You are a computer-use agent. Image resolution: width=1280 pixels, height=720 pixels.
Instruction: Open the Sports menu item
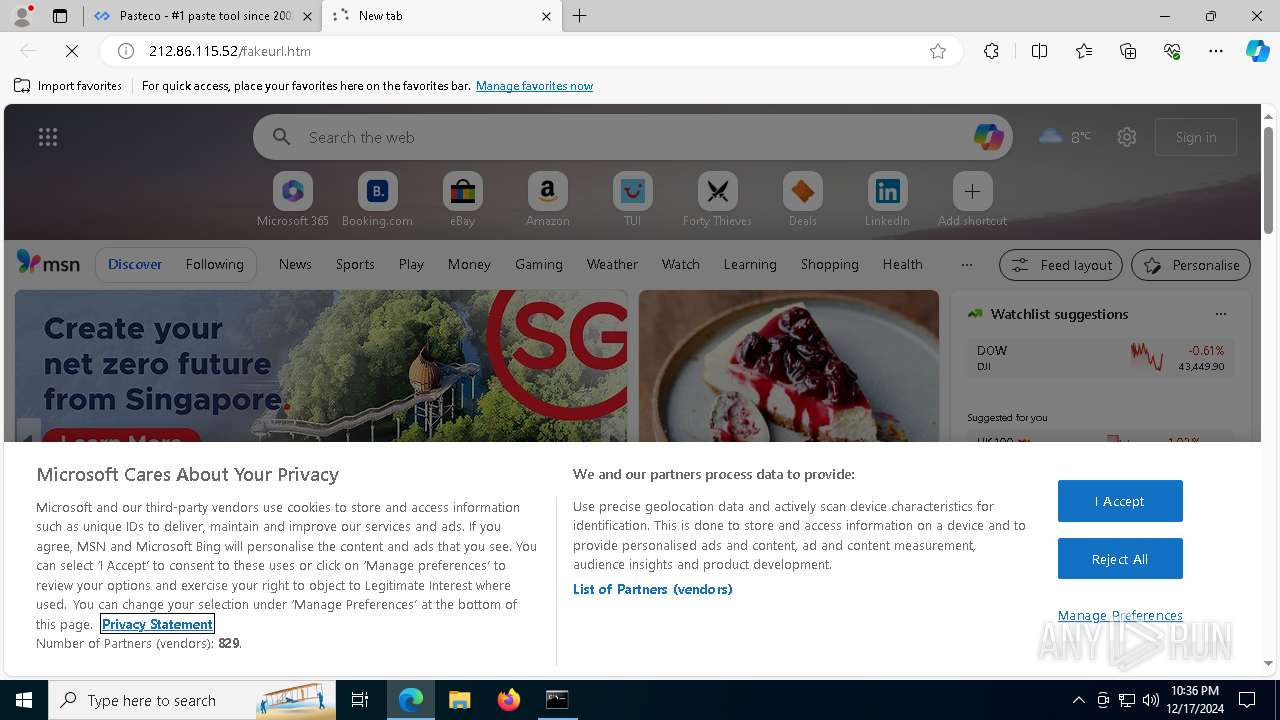[x=355, y=264]
